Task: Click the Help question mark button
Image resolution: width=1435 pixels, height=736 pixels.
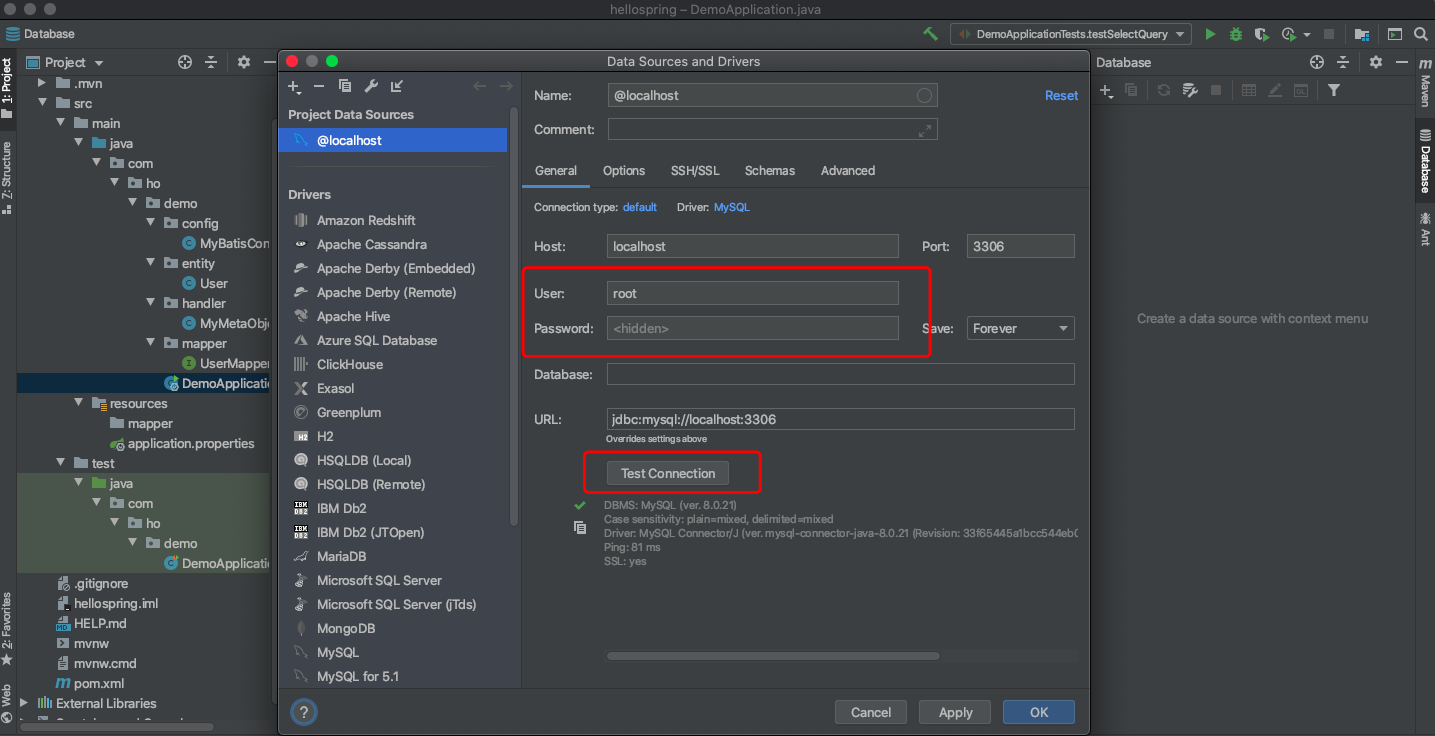Action: [303, 712]
